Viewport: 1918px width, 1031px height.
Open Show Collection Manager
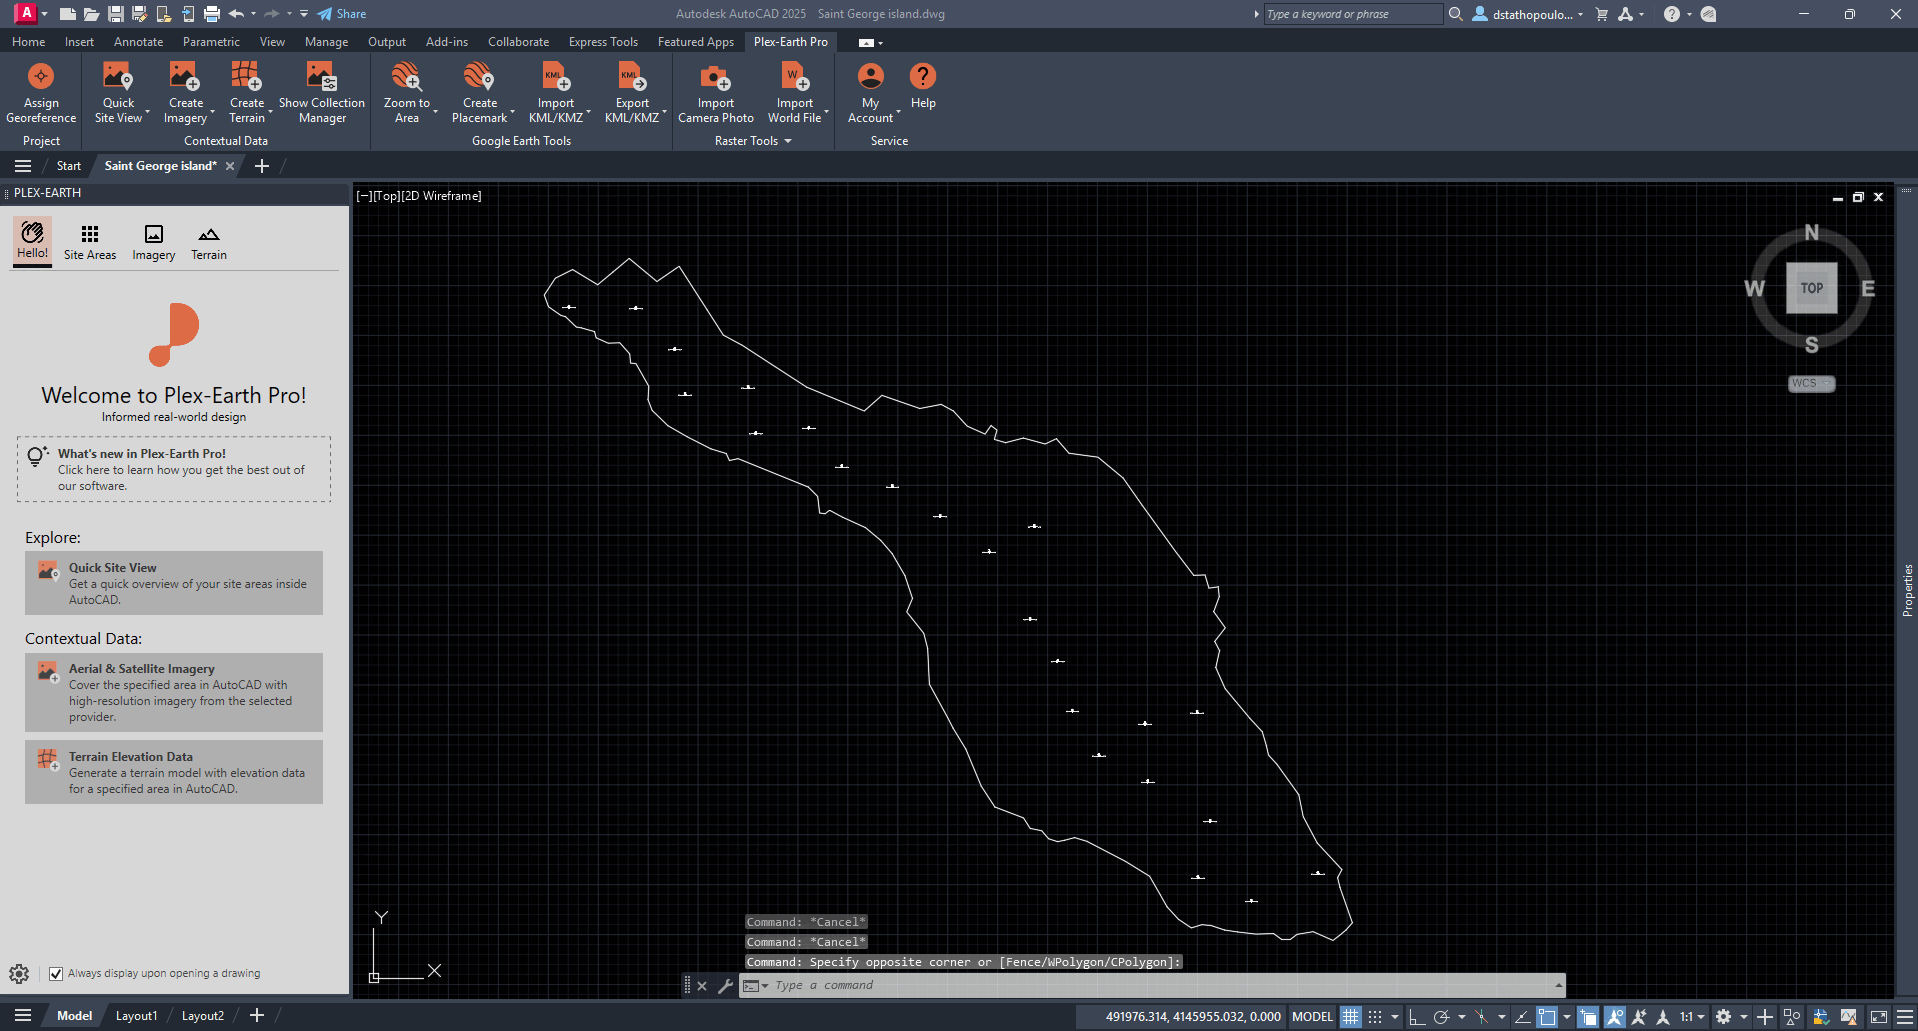(x=322, y=92)
